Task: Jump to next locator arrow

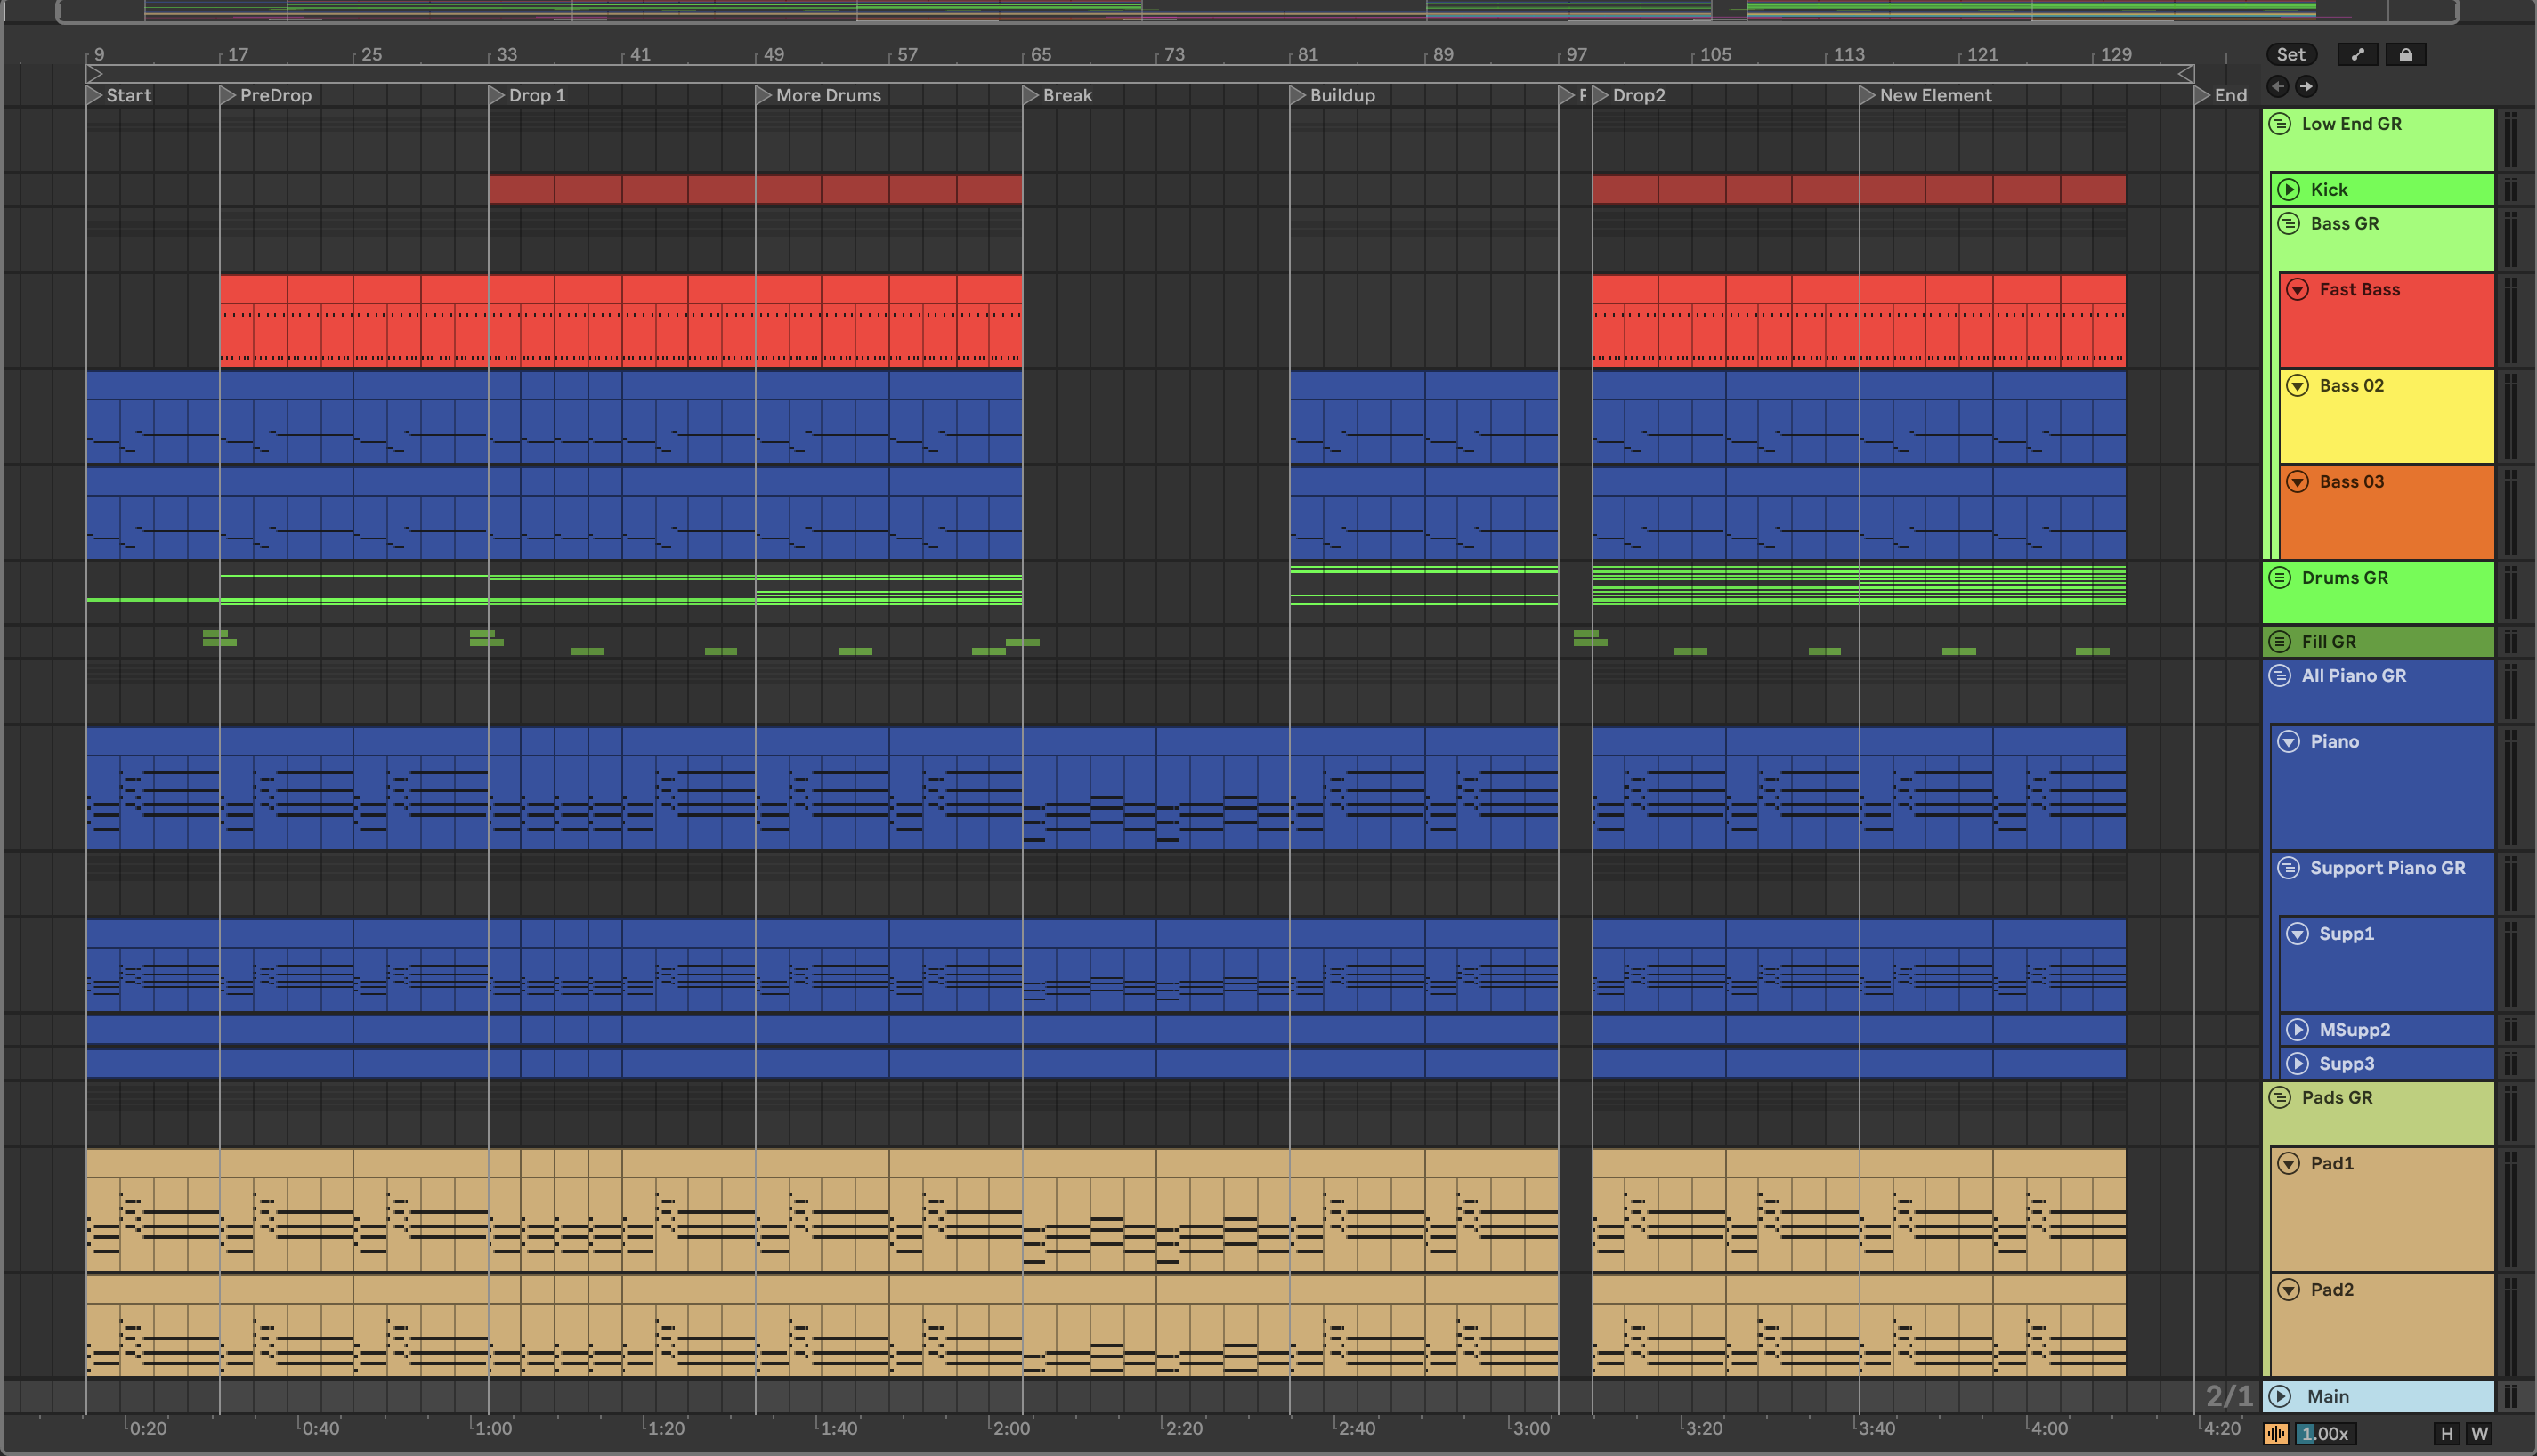Action: (2305, 86)
